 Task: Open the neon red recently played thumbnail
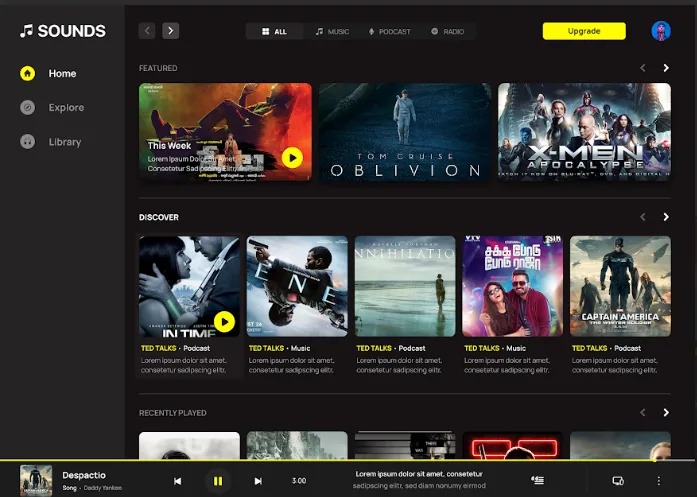513,445
